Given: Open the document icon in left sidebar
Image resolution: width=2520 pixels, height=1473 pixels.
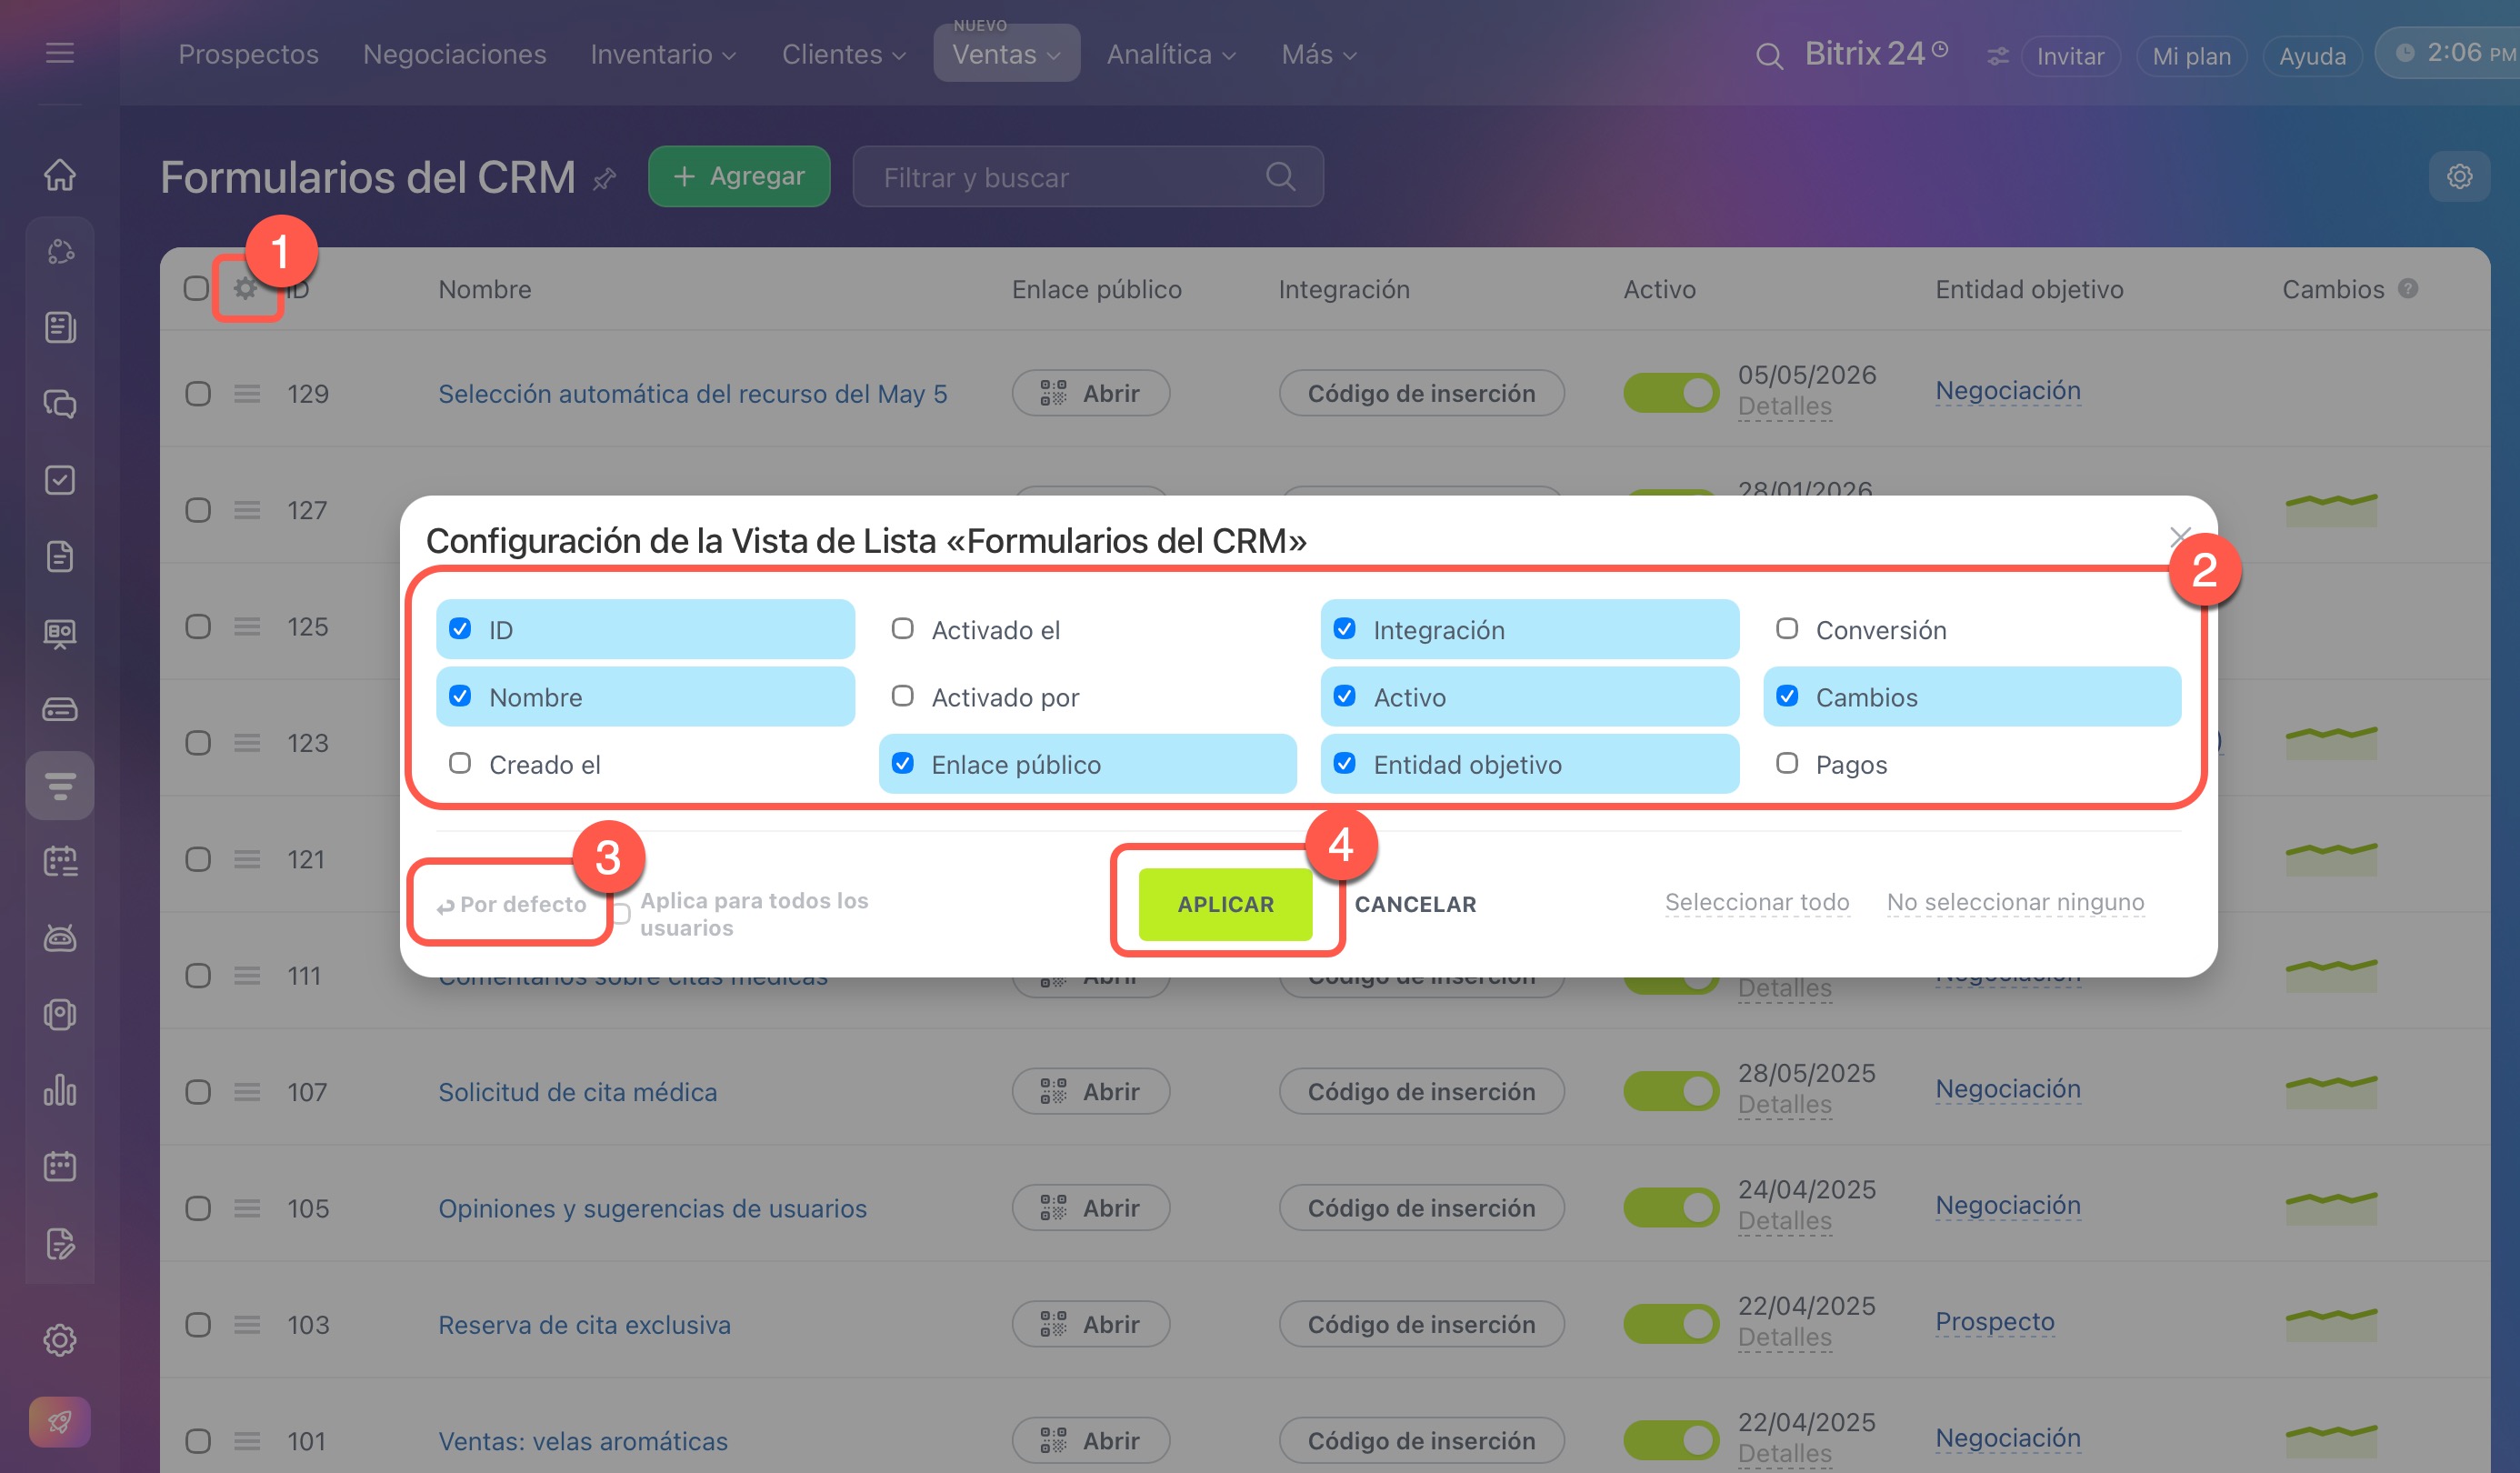Looking at the screenshot, I should tap(60, 557).
